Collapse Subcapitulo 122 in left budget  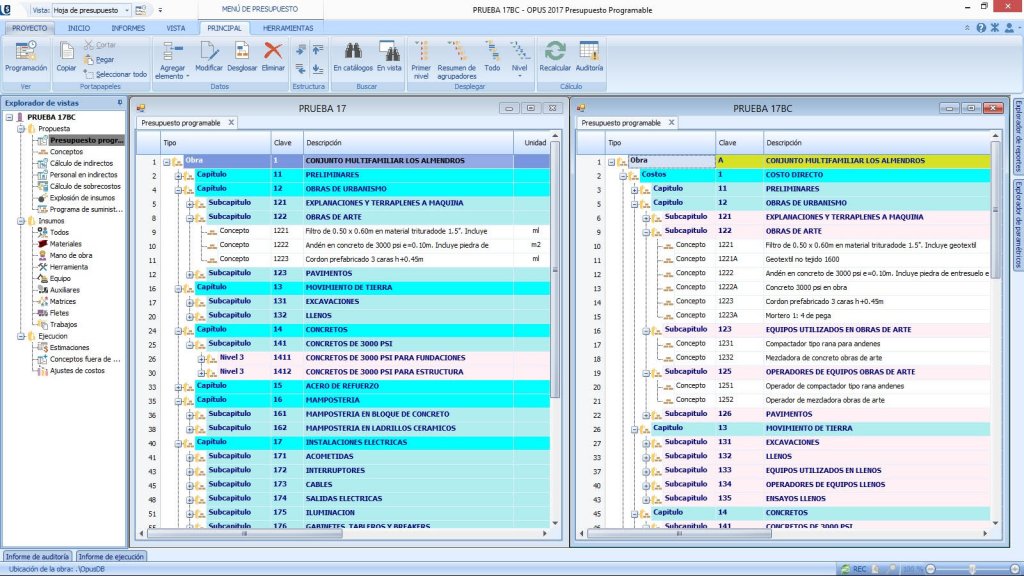pyautogui.click(x=189, y=217)
